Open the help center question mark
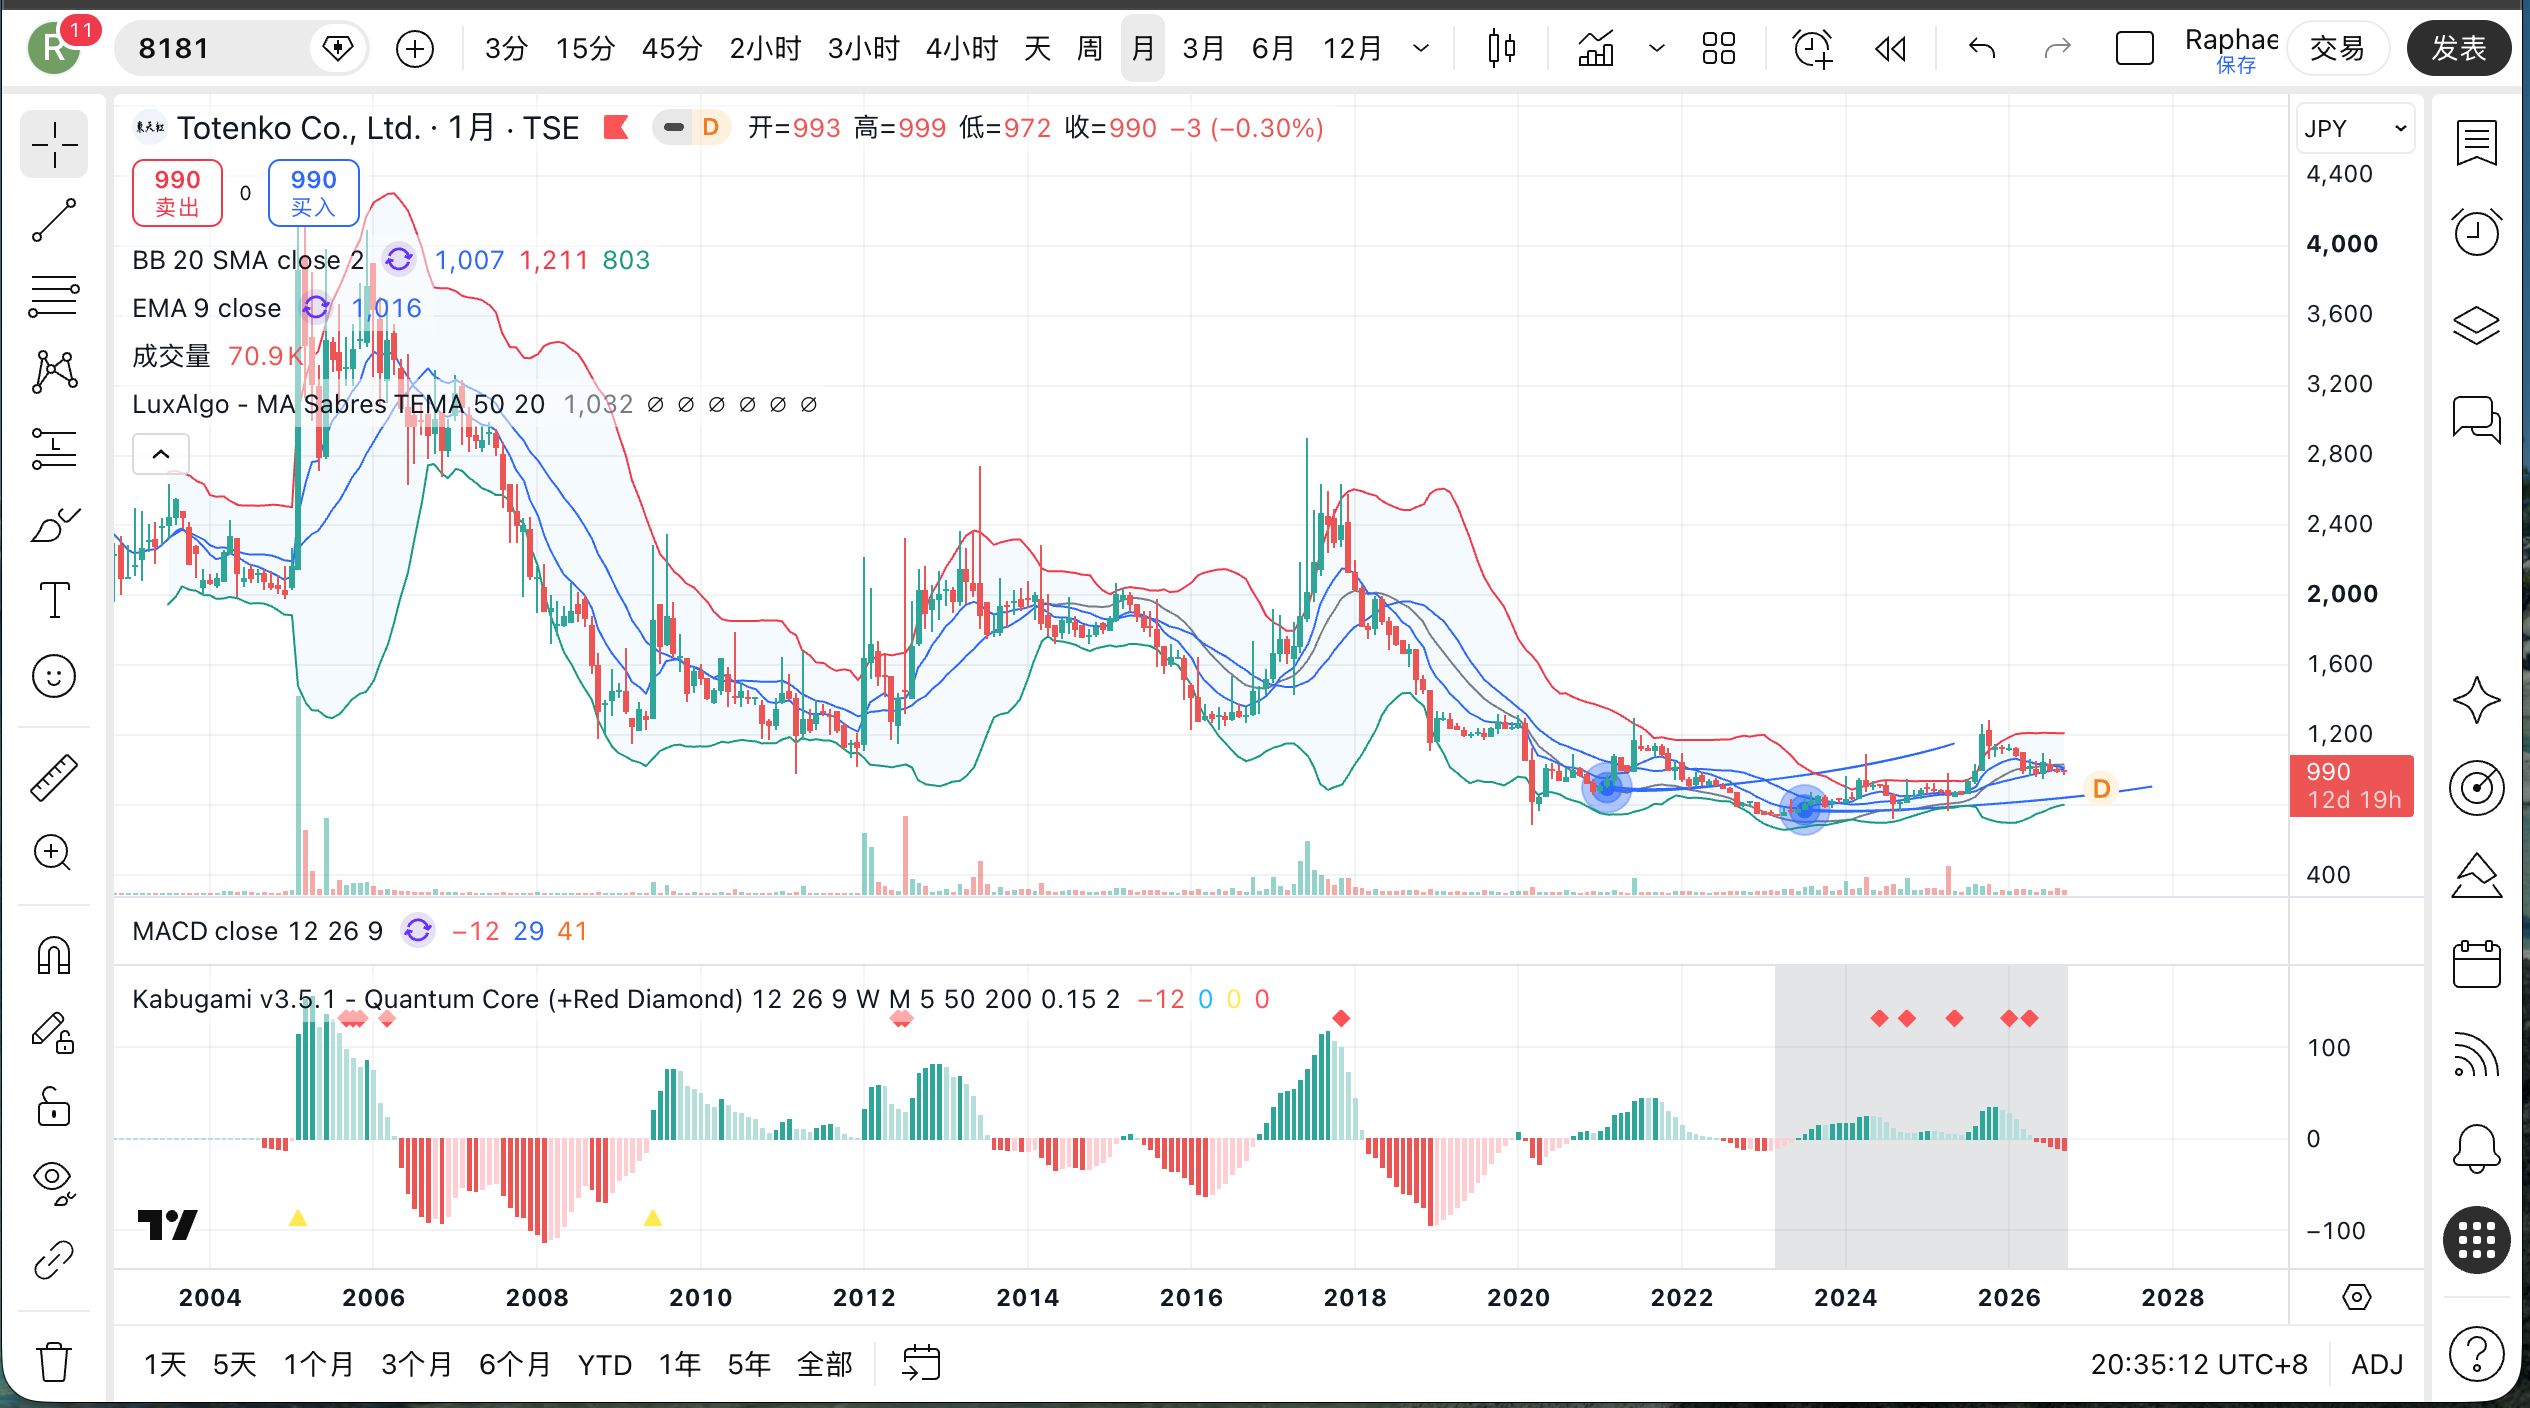Viewport: 2530px width, 1408px height. pyautogui.click(x=2476, y=1354)
